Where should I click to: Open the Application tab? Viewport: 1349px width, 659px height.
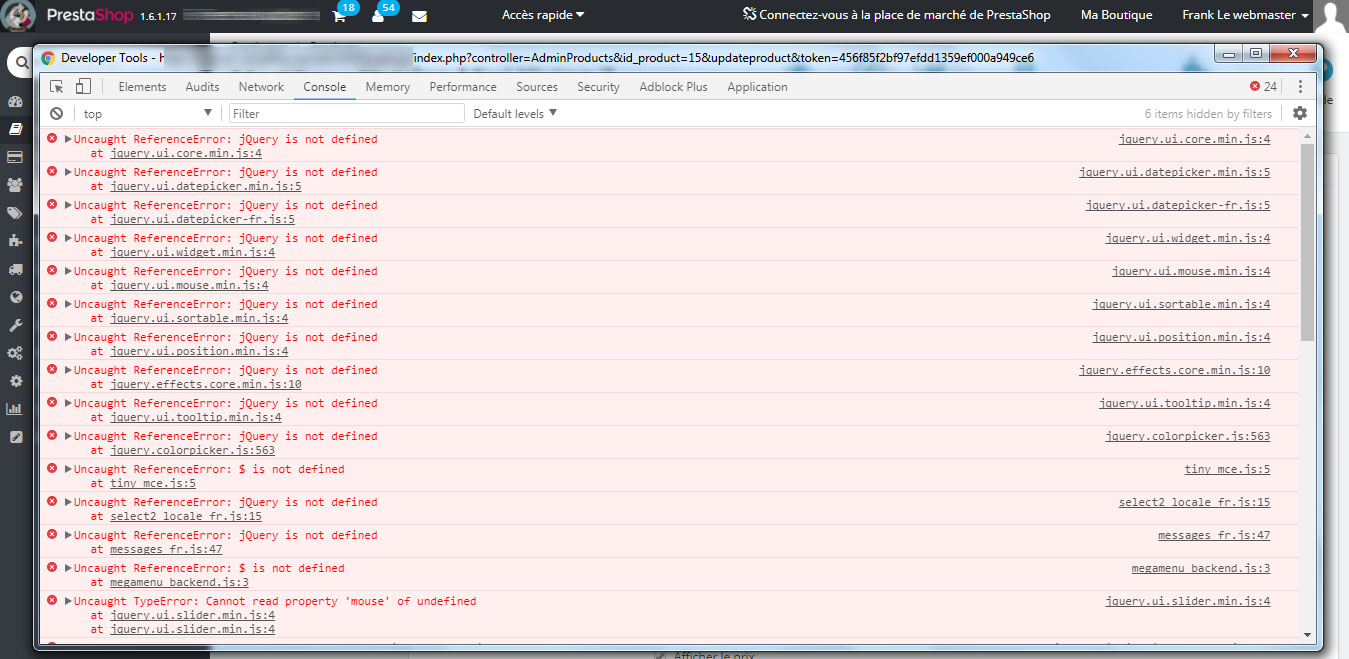coord(757,87)
